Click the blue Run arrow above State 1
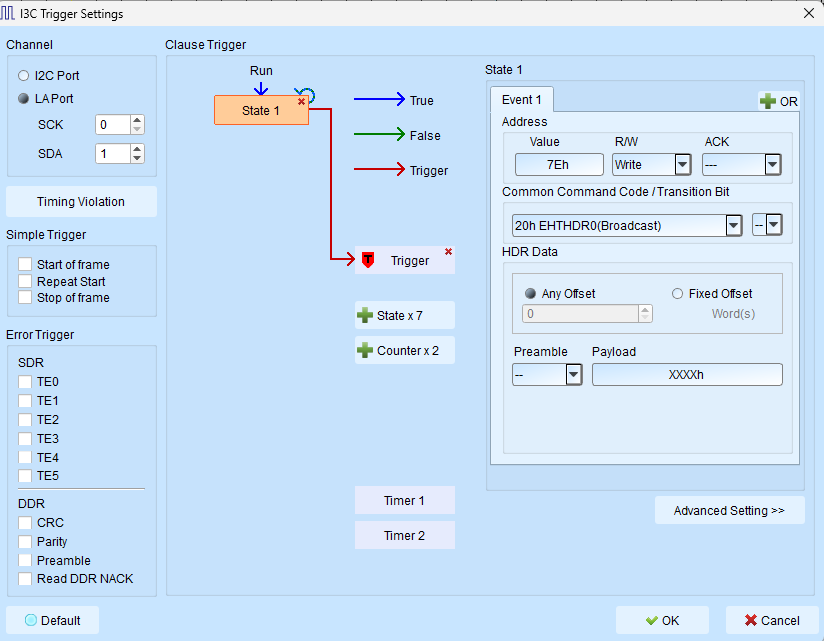 (261, 88)
